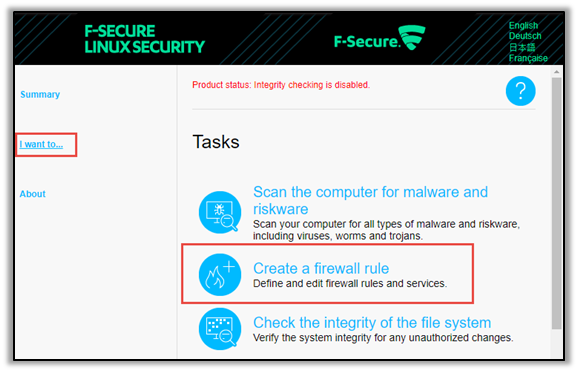Switch language to Japanese
The height and width of the screenshot is (372, 578).
[x=522, y=47]
